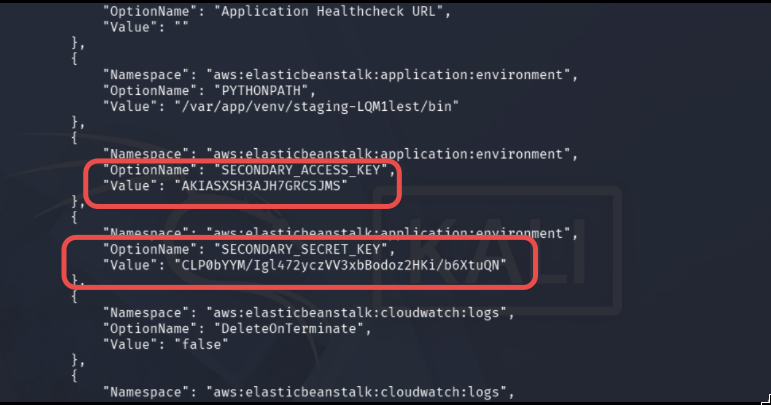Click the Namespace line above SECONDARY_ACCESS_KEY

coord(340,154)
